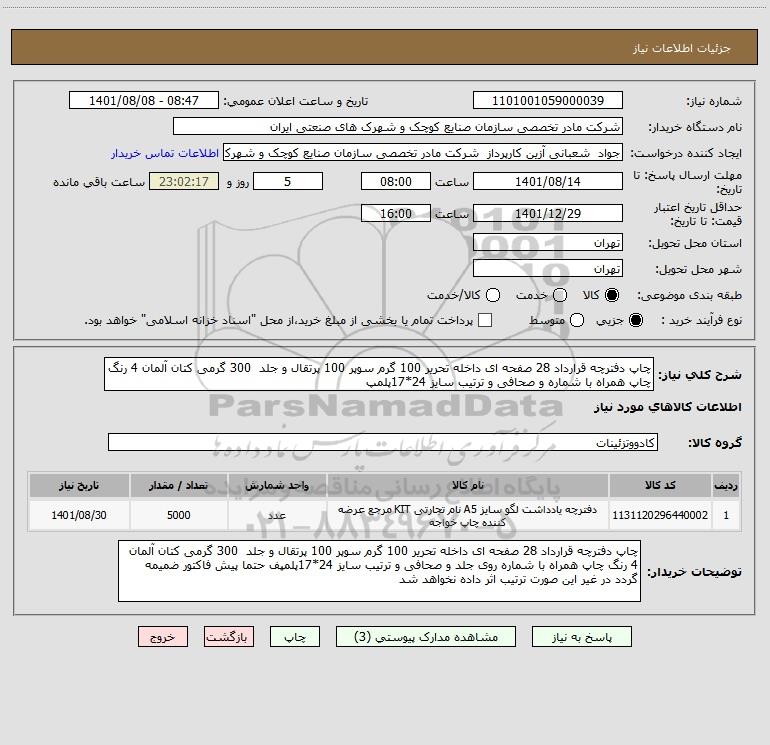Click the delivery province field تهران

pos(548,243)
